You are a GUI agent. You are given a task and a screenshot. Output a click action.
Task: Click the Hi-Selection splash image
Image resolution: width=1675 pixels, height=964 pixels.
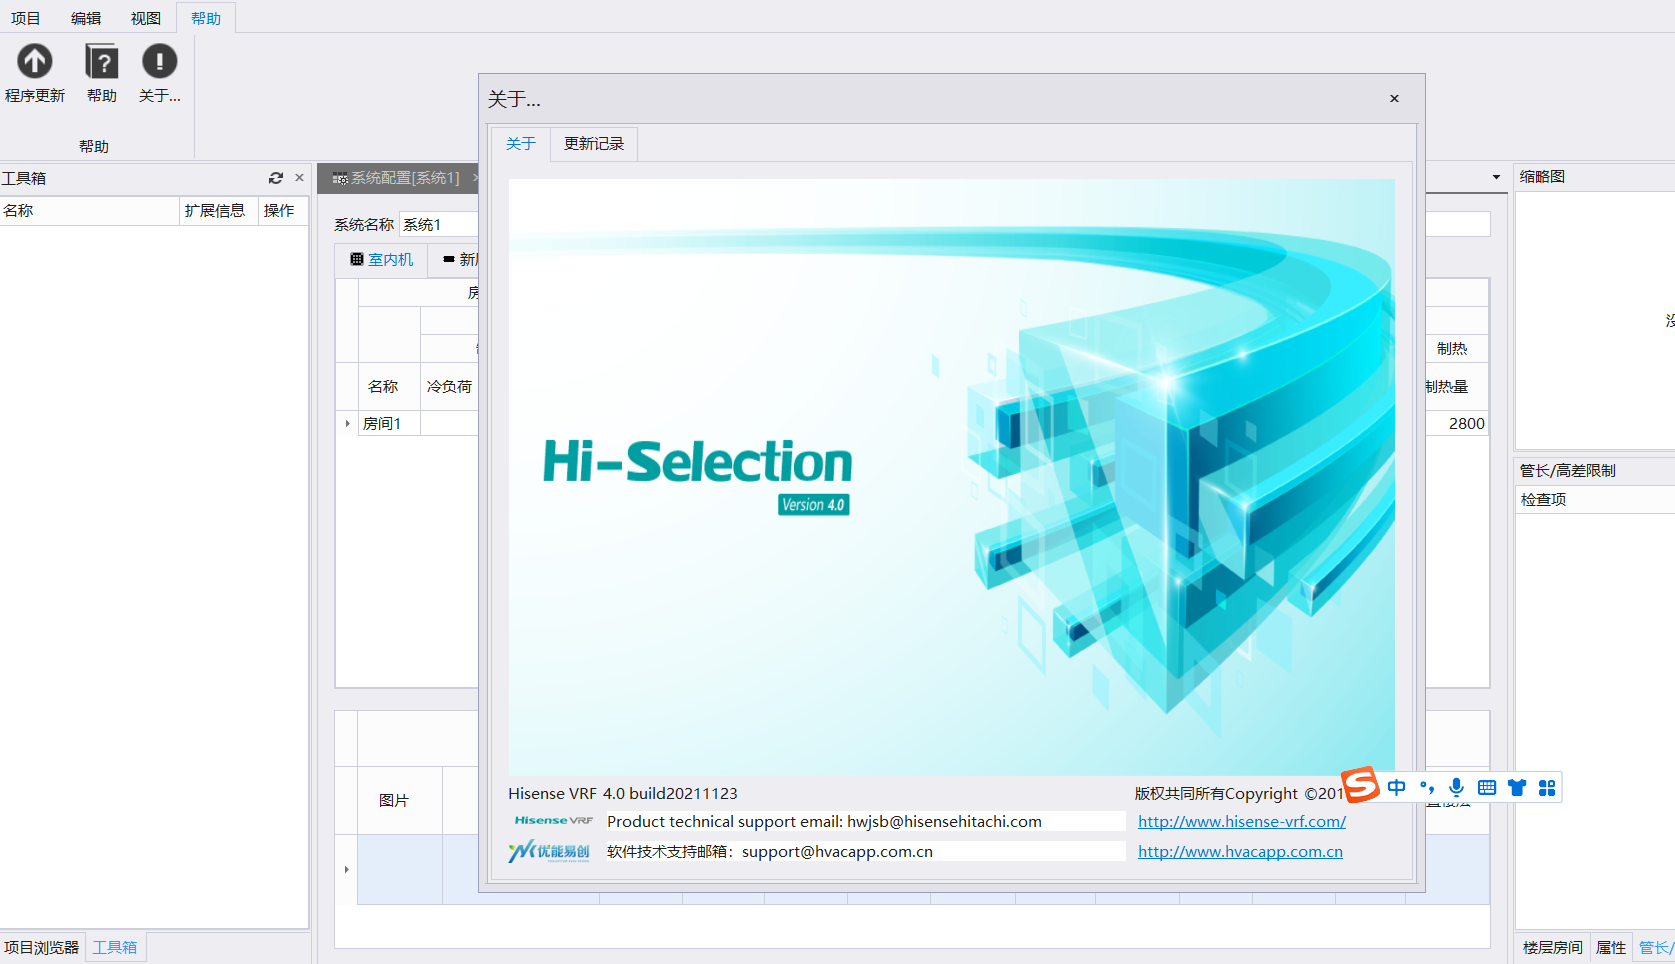coord(951,477)
